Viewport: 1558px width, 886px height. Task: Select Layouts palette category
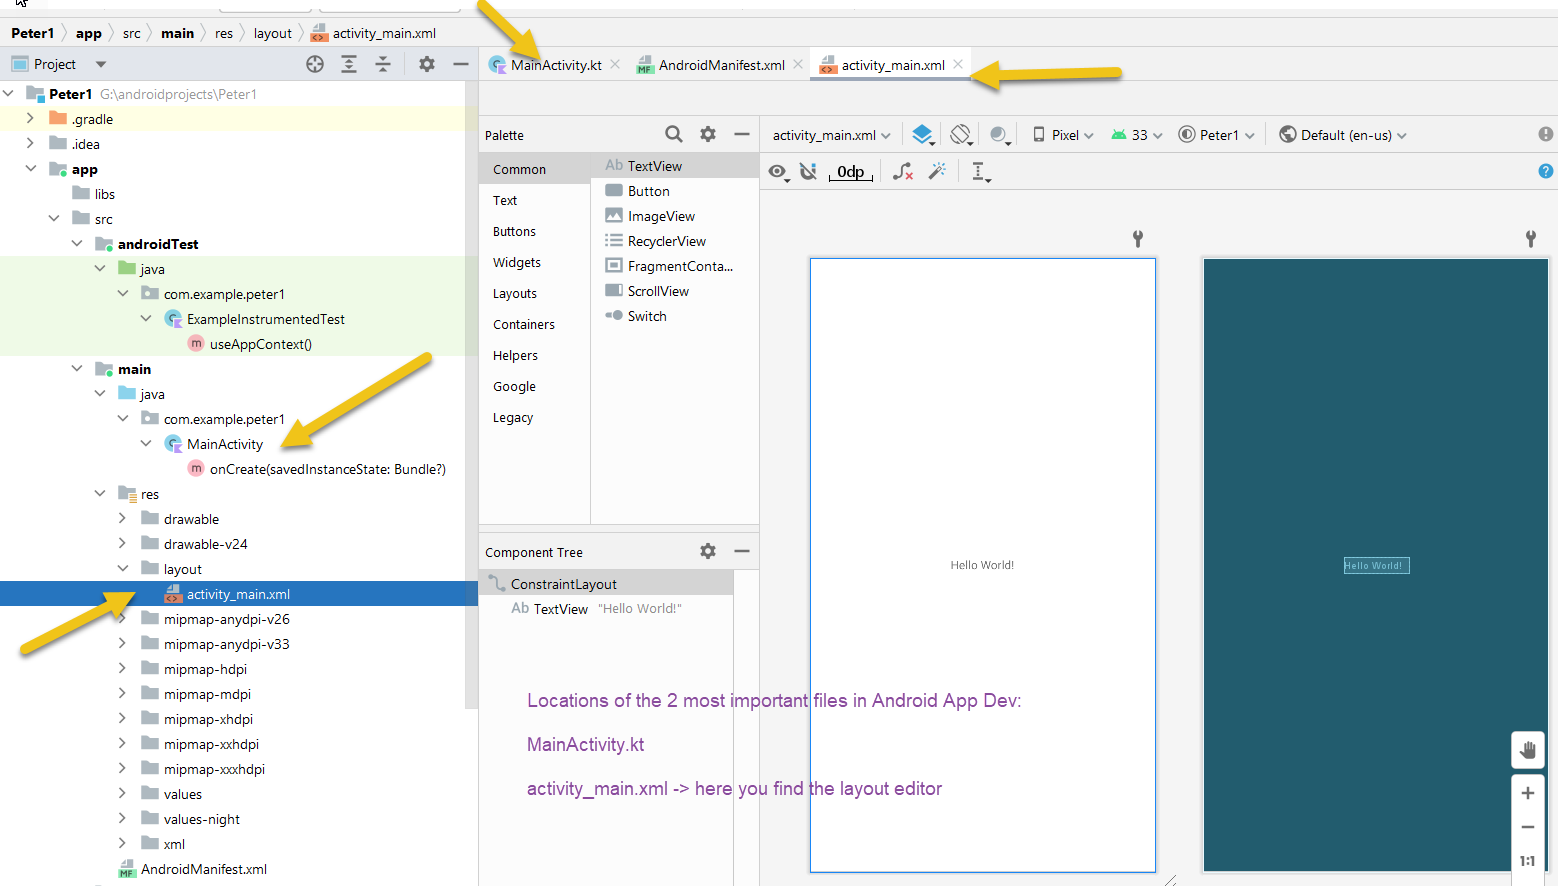click(x=535, y=293)
